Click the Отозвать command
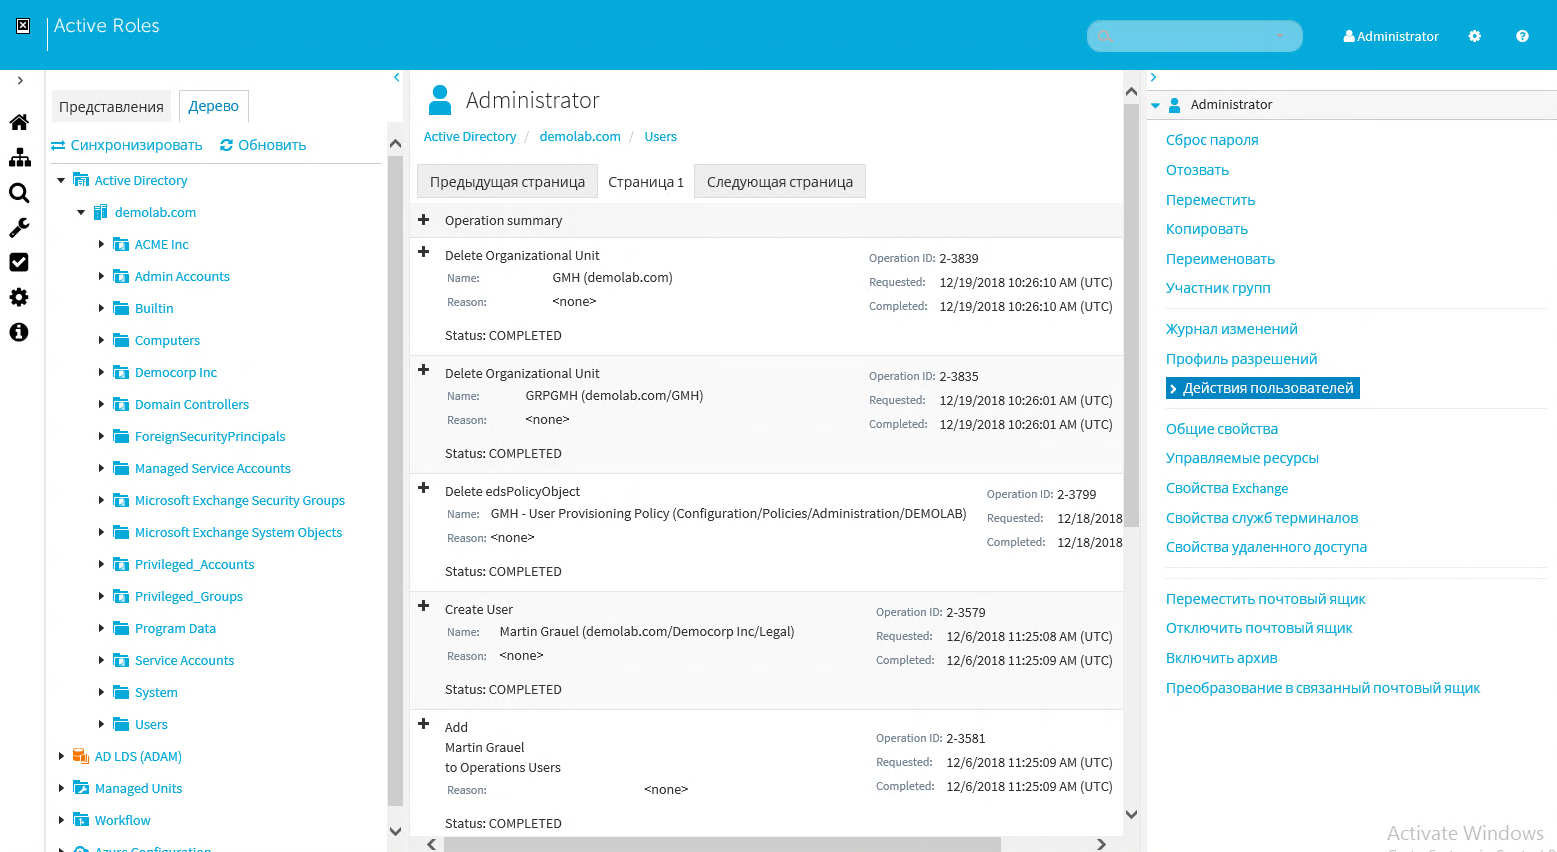Image resolution: width=1557 pixels, height=852 pixels. click(1197, 170)
